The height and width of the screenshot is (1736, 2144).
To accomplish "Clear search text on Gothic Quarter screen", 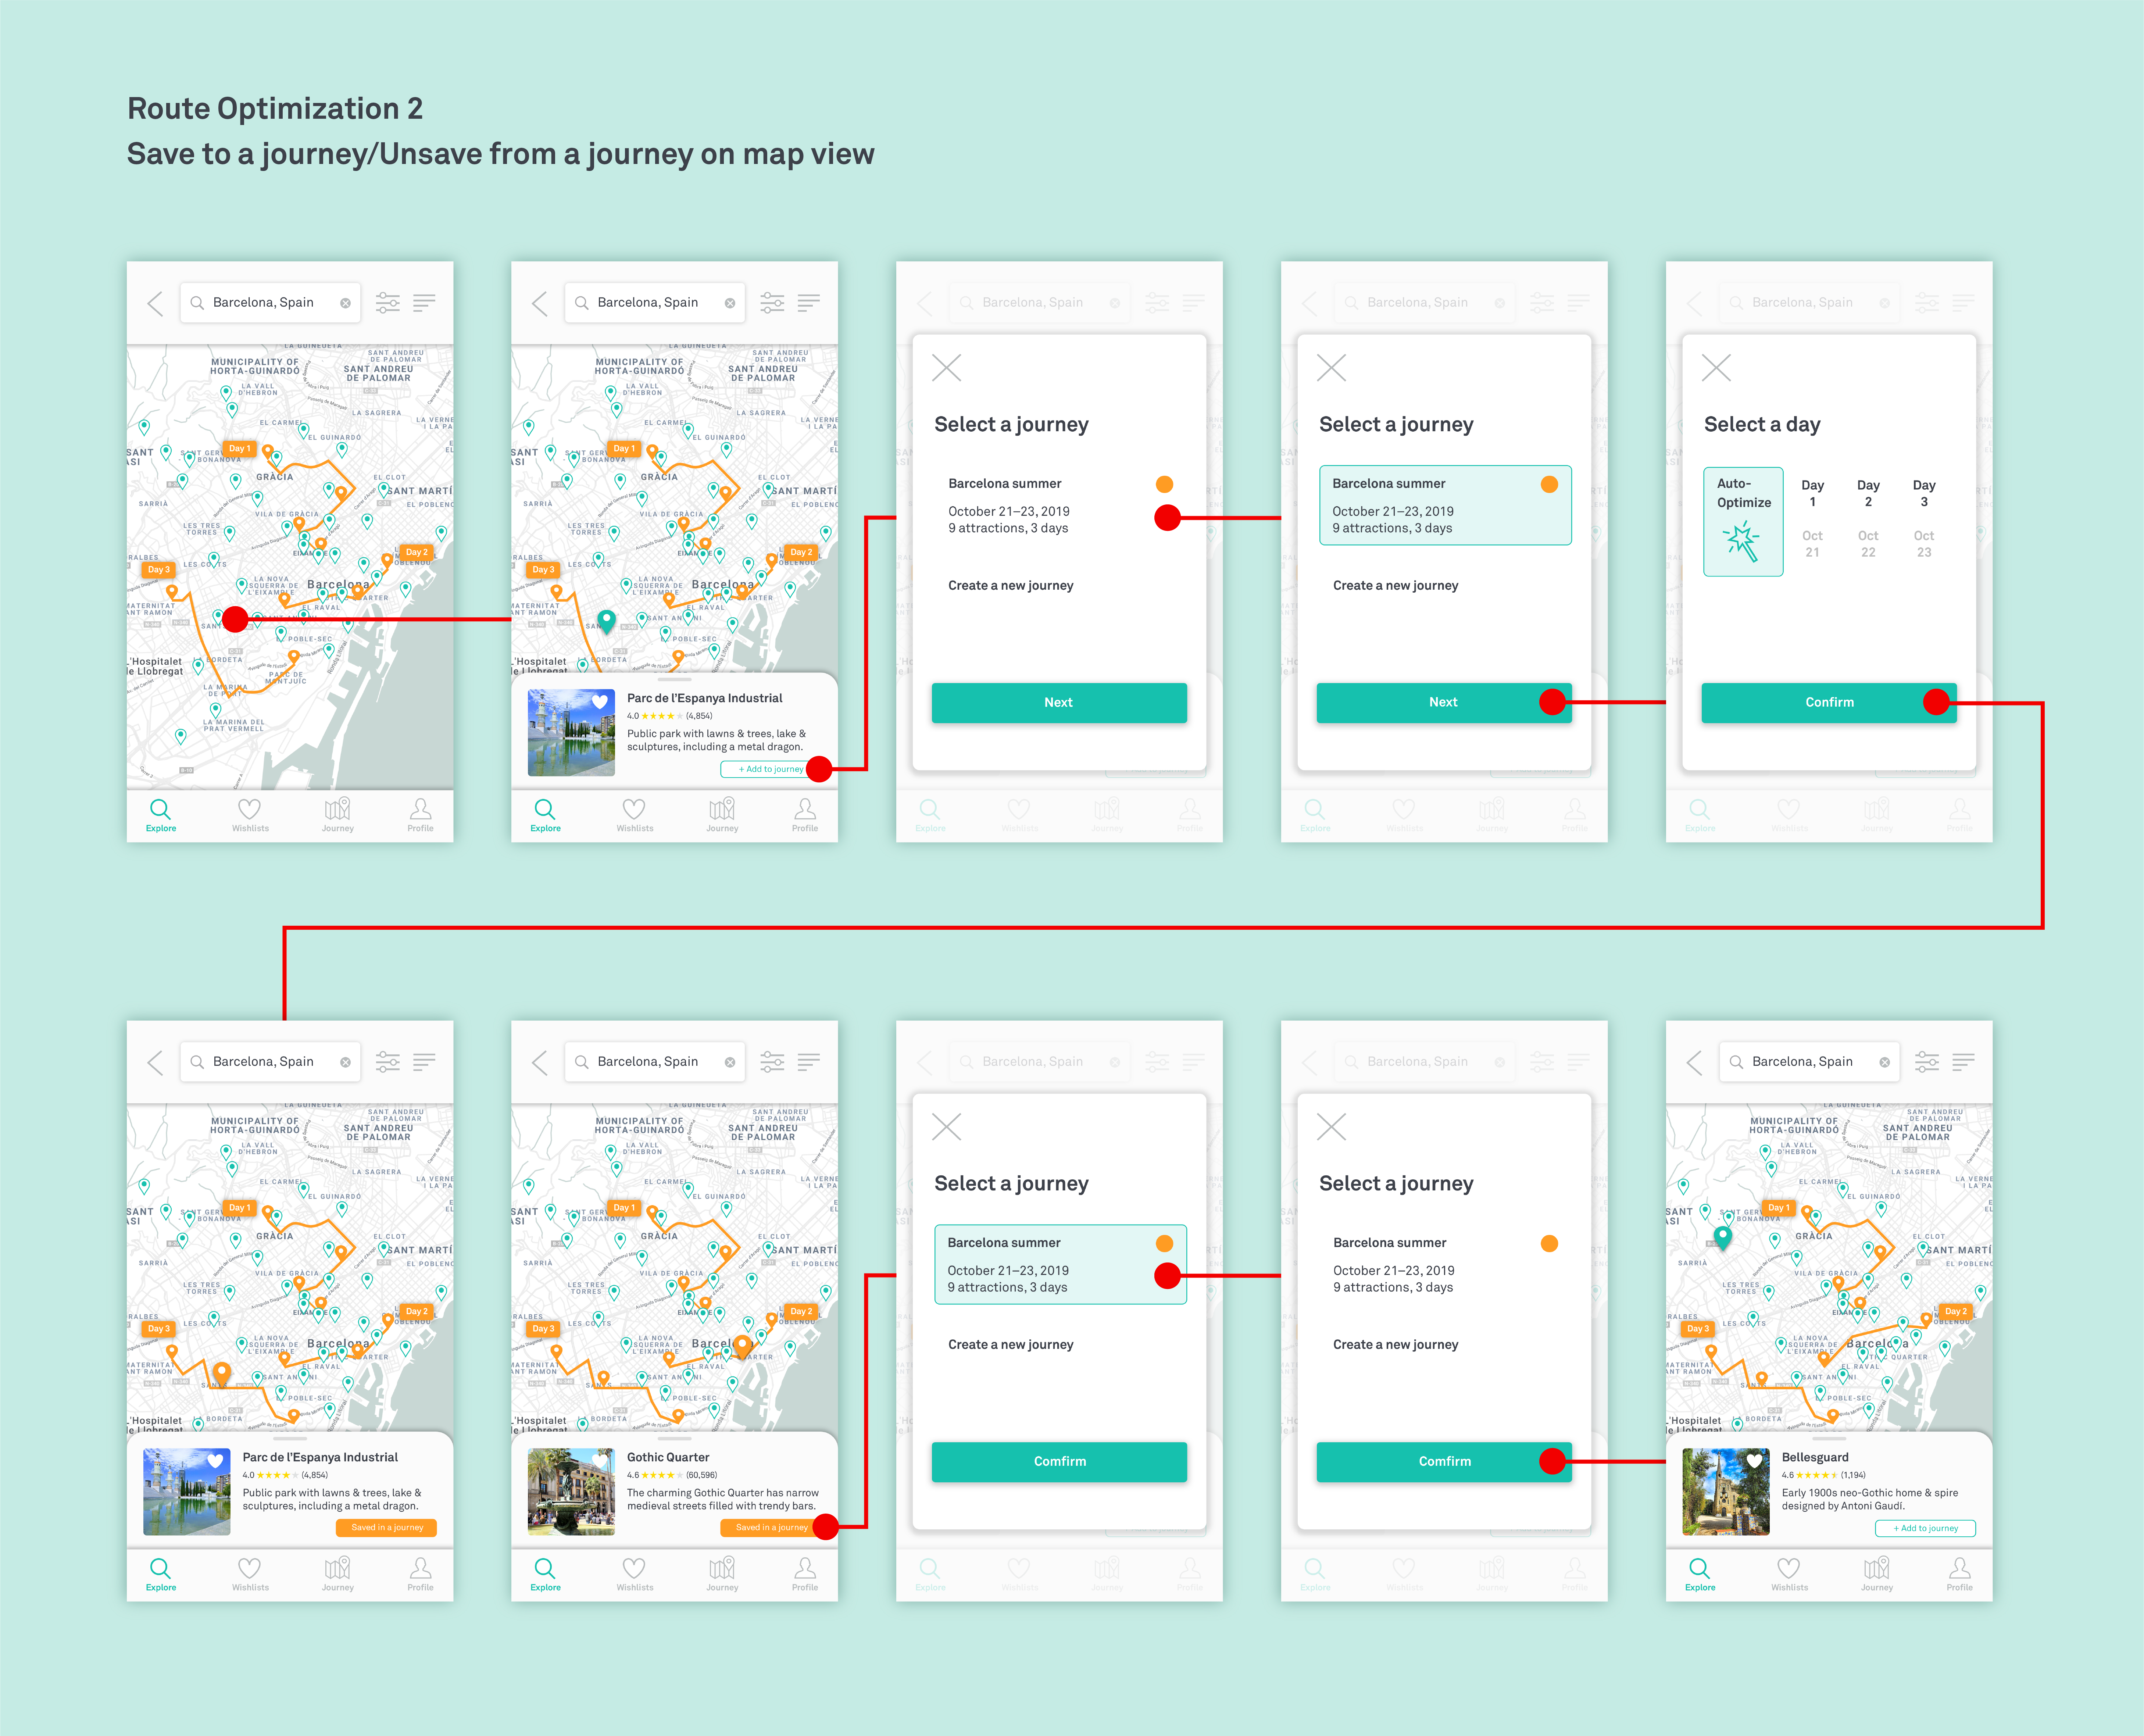I will click(x=730, y=1062).
